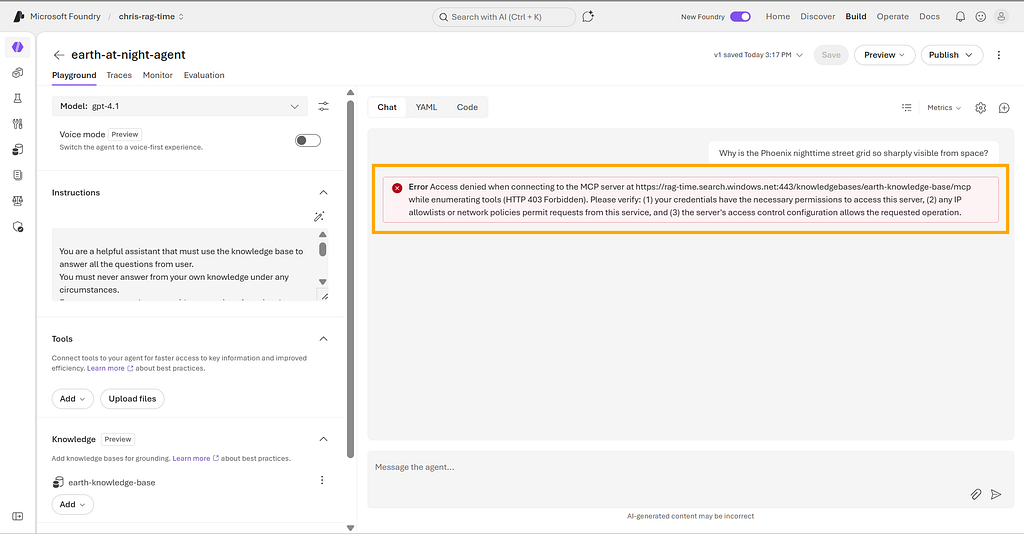The height and width of the screenshot is (534, 1024).
Task: Expand the sidebar with bottom panel icon
Action: coord(18,516)
